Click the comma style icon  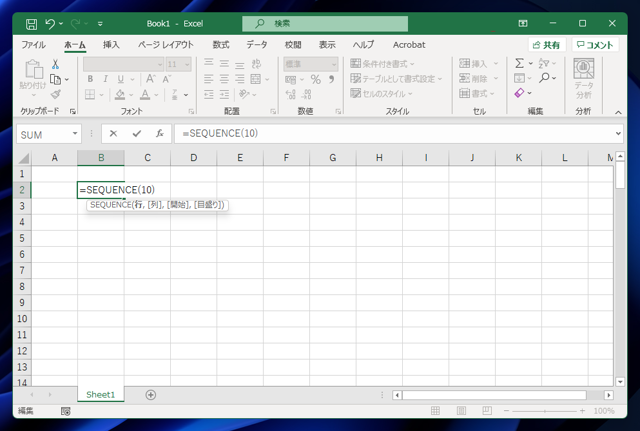tap(331, 79)
